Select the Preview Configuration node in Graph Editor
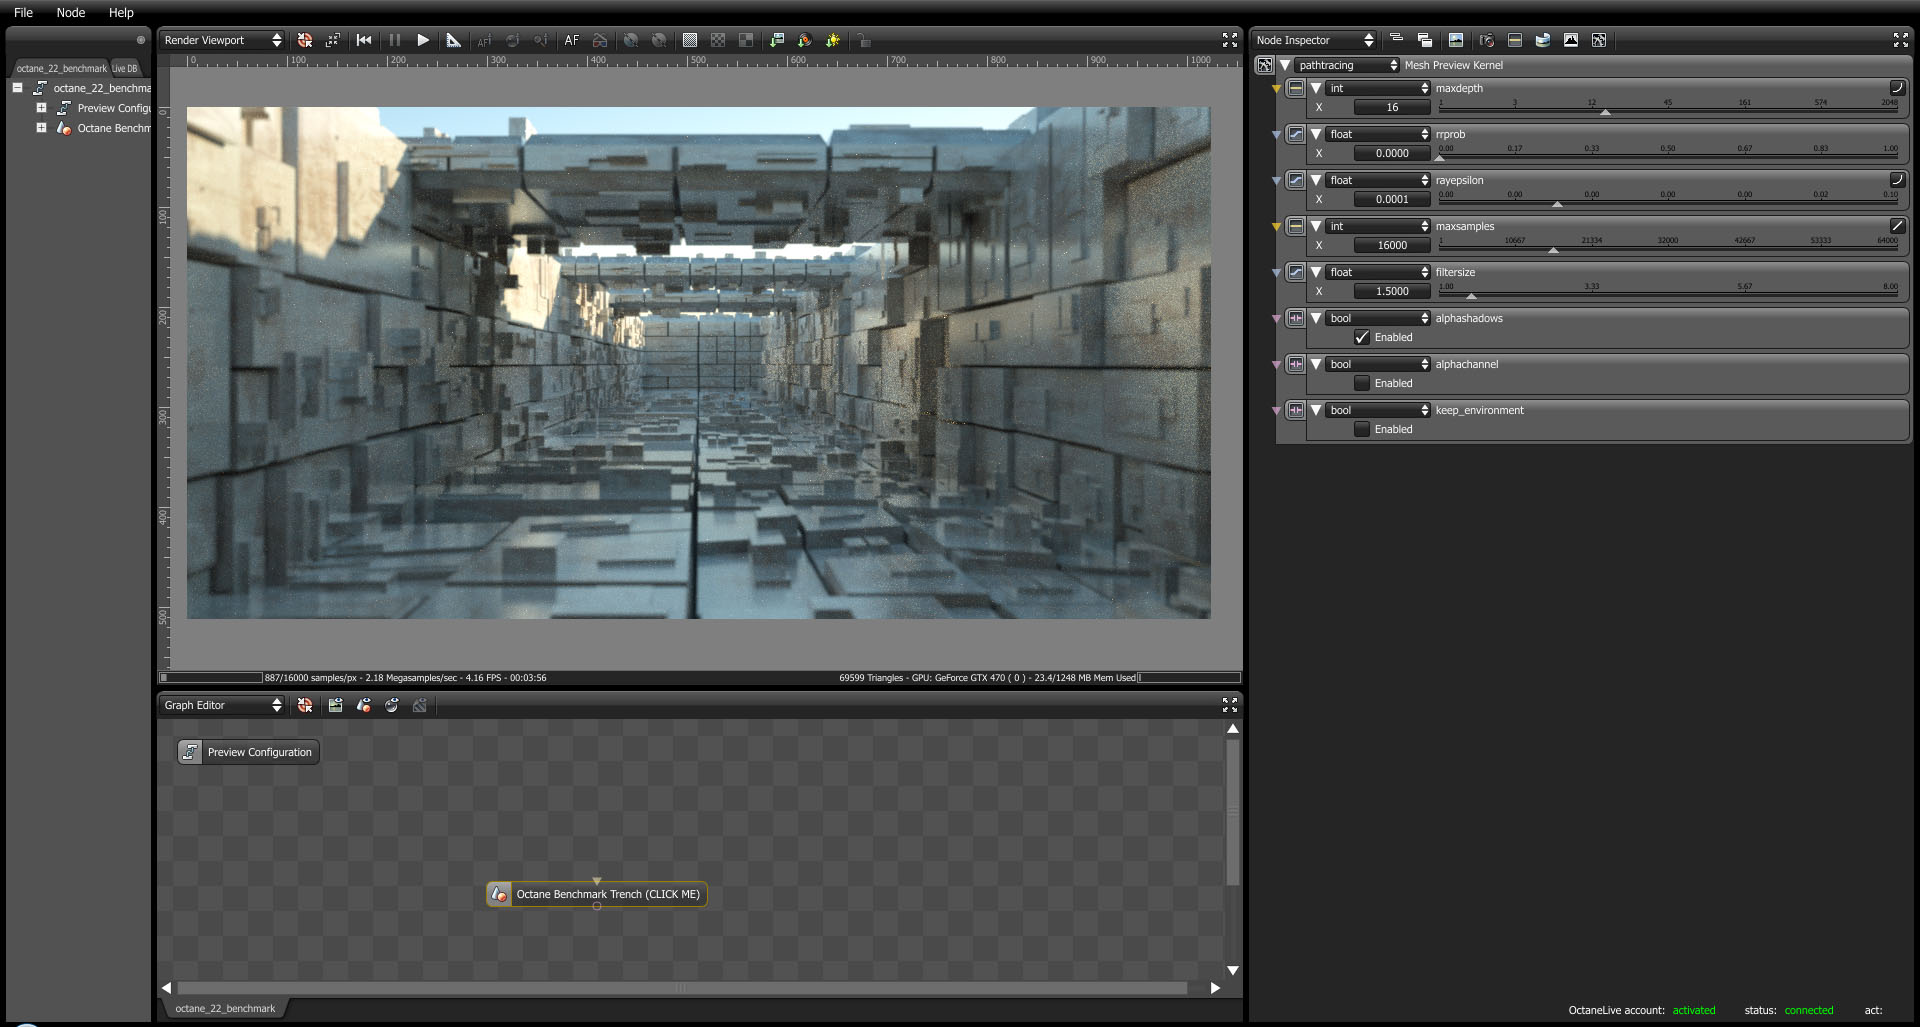This screenshot has width=1920, height=1027. (x=248, y=752)
